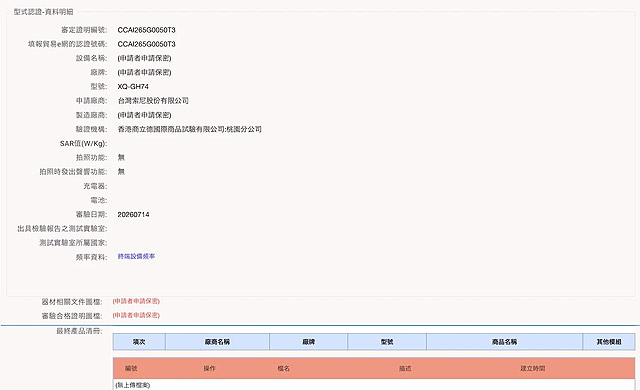Click the 申請廠商 label

(x=91, y=101)
